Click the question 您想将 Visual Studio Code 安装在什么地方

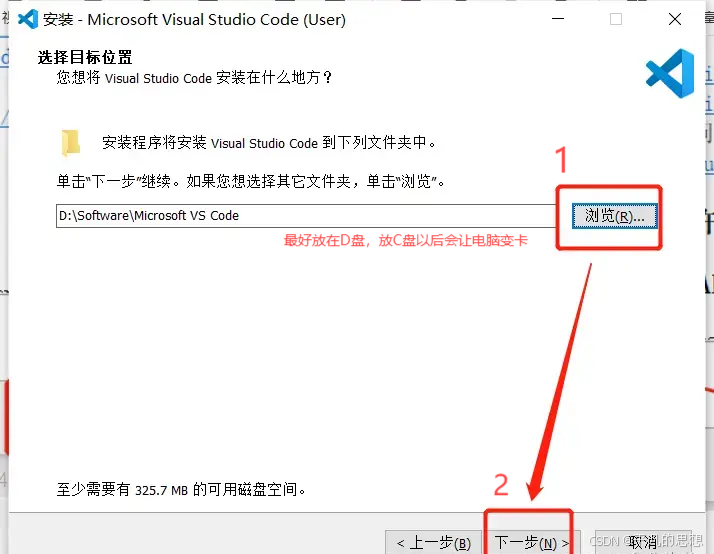coord(194,77)
